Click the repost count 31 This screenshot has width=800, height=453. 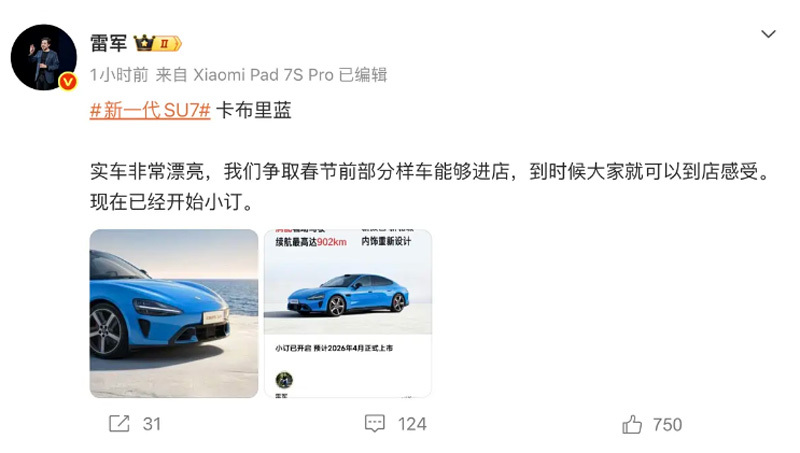tap(152, 424)
